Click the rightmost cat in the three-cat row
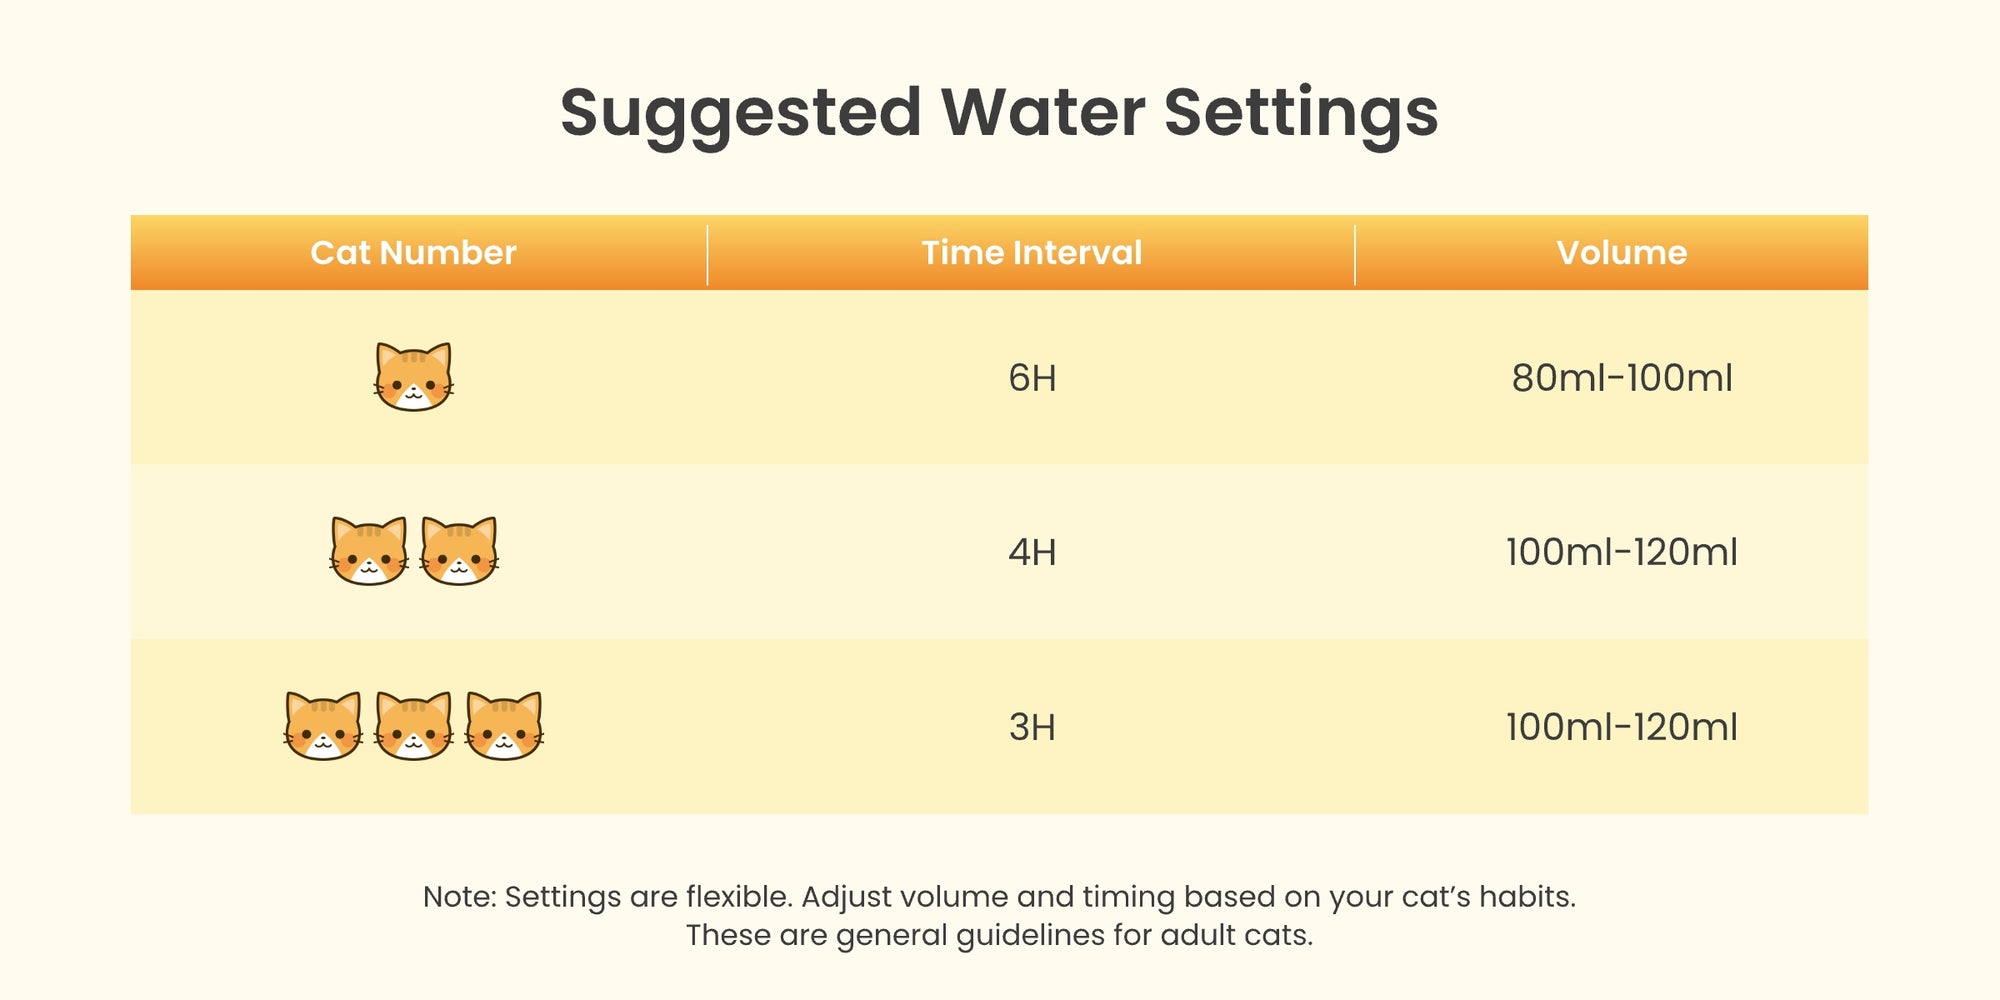Screen dimensions: 2000x1000 pyautogui.click(x=504, y=726)
